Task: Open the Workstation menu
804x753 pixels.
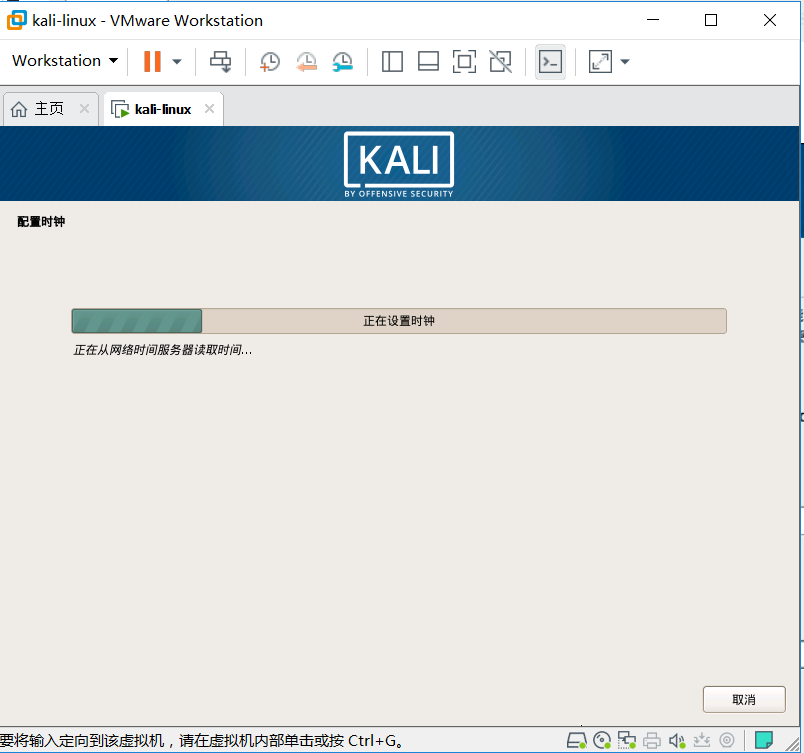Action: point(65,61)
